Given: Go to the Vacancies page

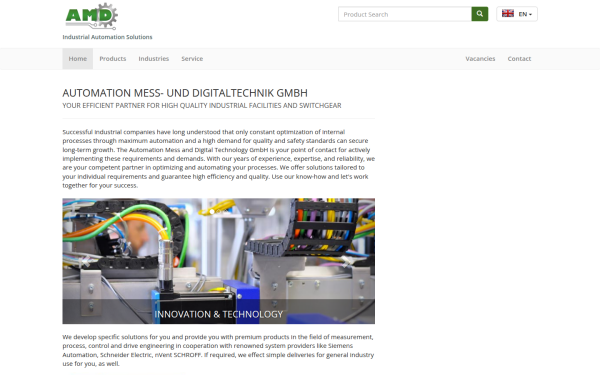Looking at the screenshot, I should pyautogui.click(x=480, y=59).
